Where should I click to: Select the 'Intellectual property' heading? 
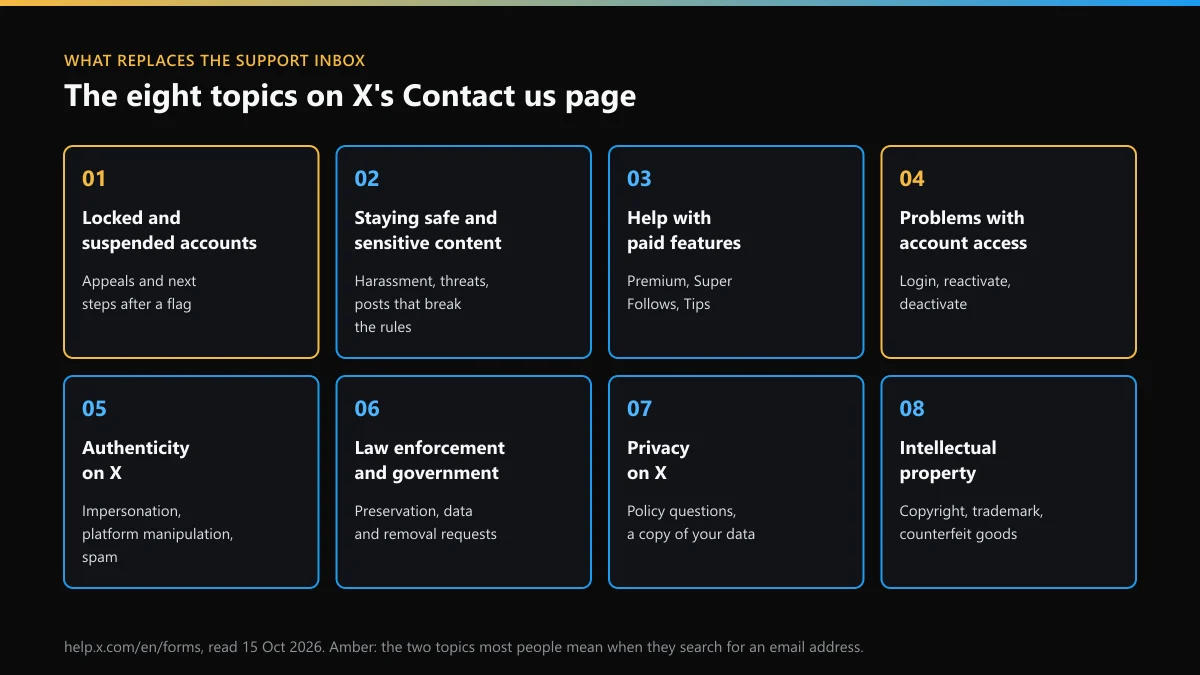(x=948, y=460)
